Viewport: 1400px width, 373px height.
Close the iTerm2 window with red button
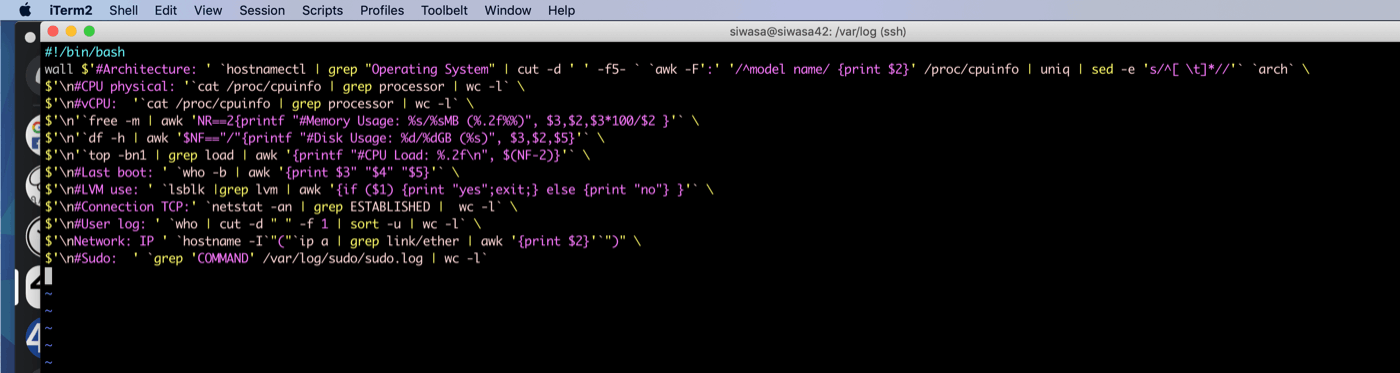click(x=53, y=31)
